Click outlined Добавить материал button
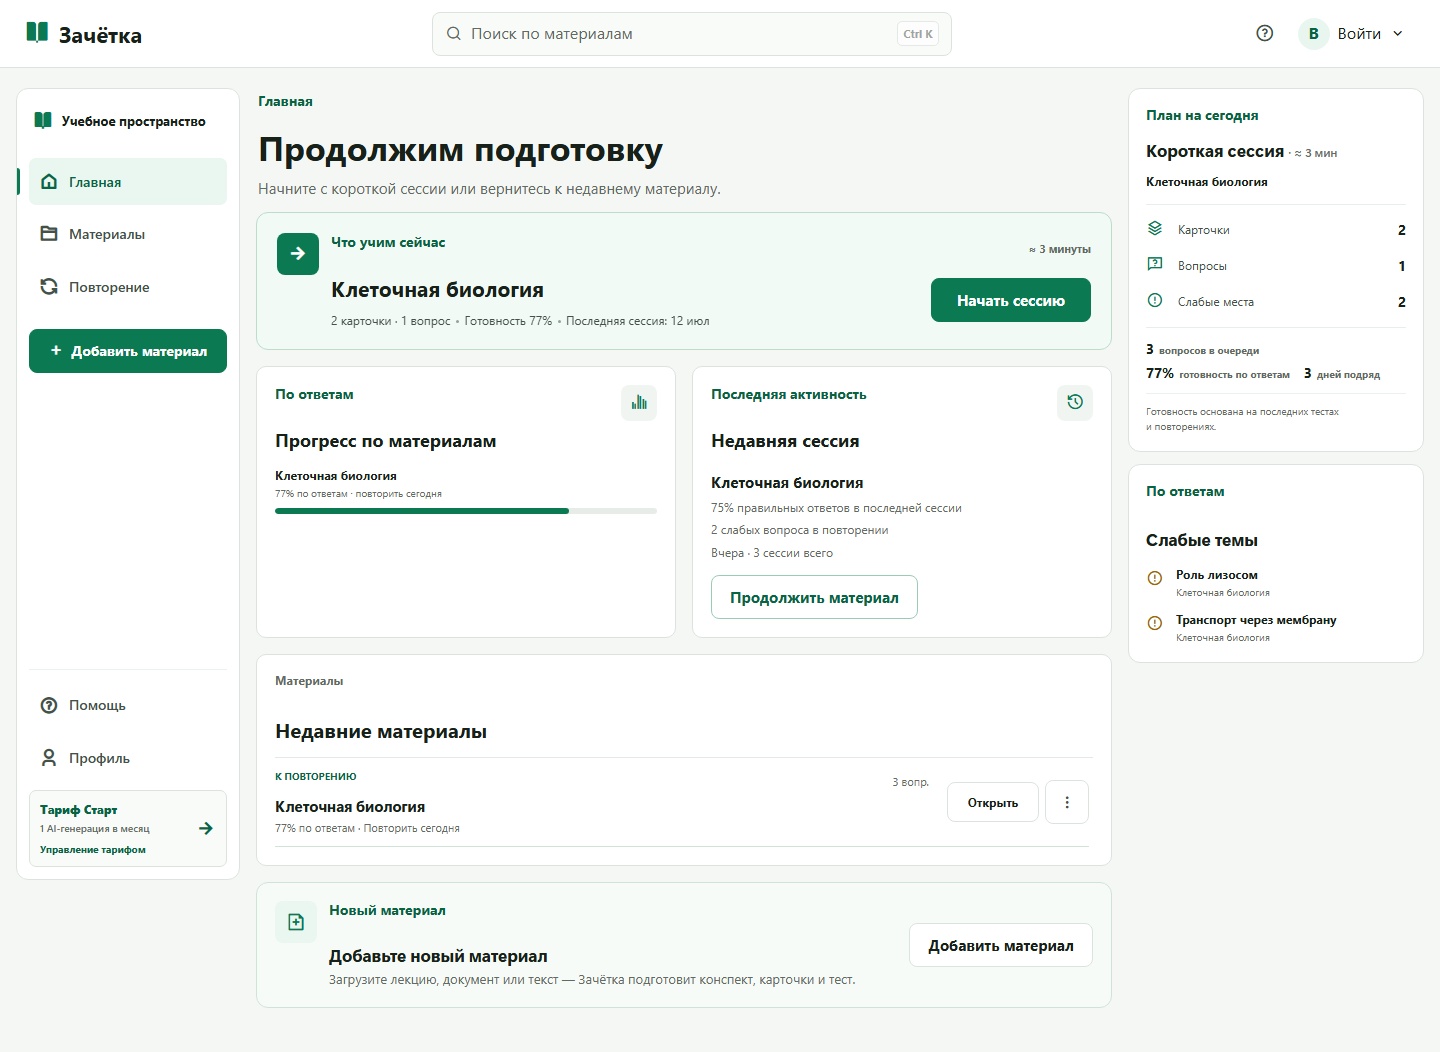Screen dimensions: 1440x1052 point(1001,945)
